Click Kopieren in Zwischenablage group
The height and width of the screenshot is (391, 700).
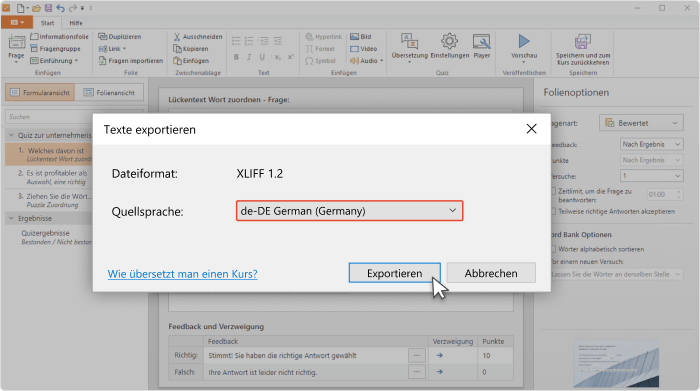tap(191, 49)
